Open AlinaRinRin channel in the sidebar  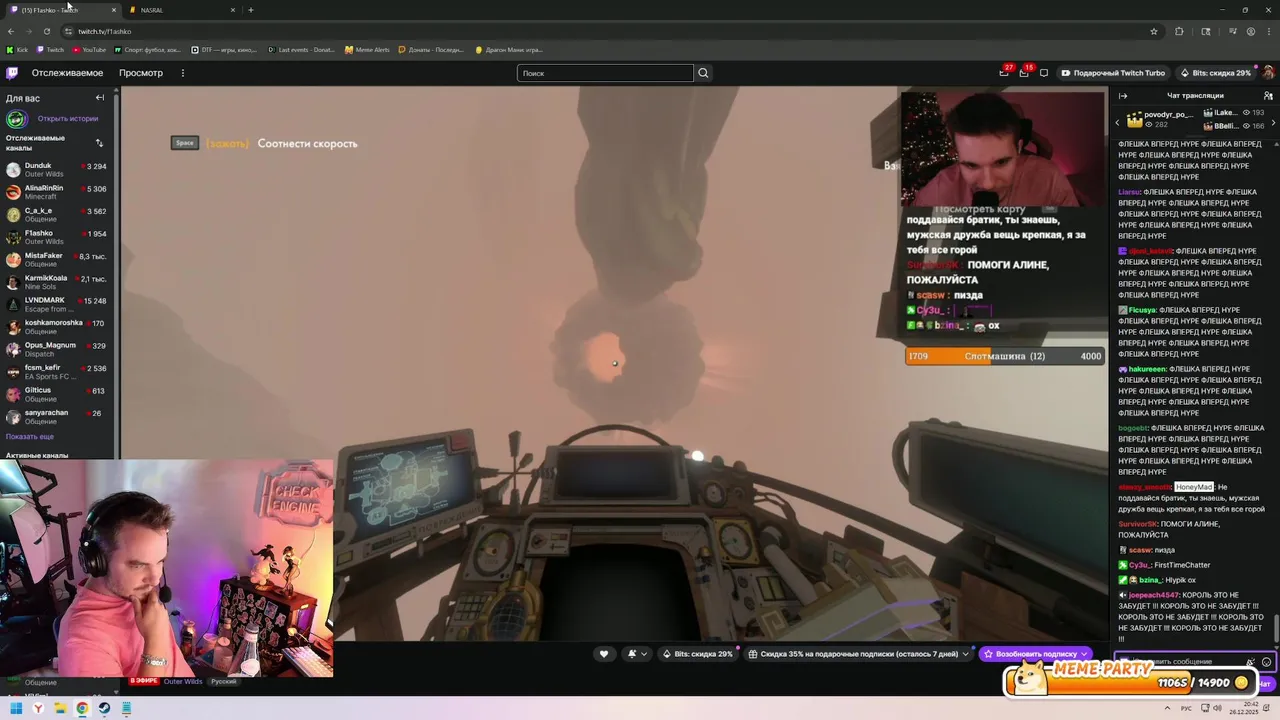point(58,192)
